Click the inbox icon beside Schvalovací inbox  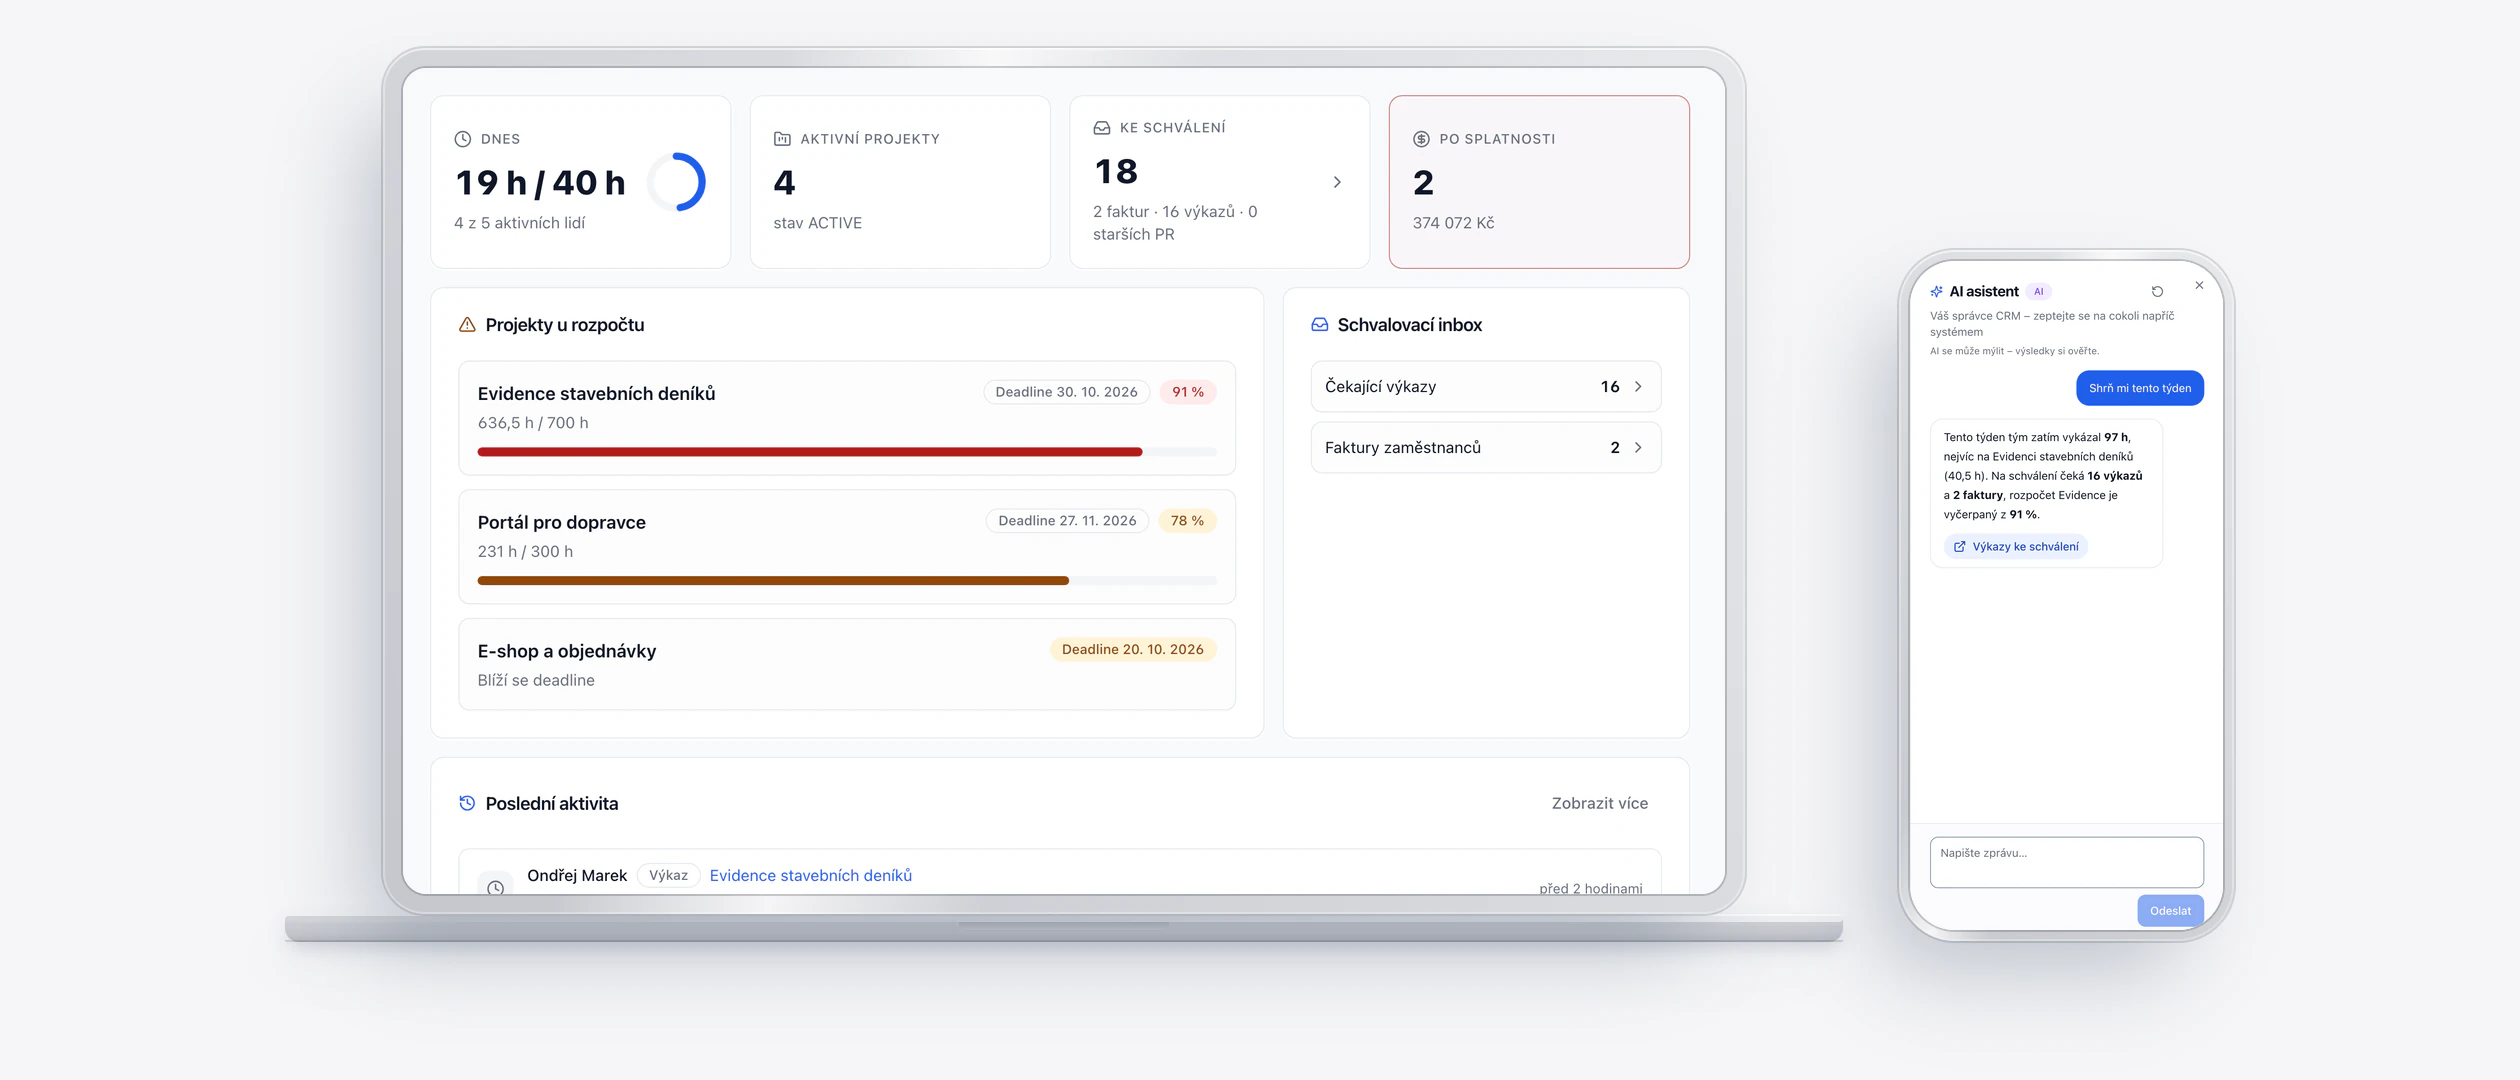(1320, 325)
